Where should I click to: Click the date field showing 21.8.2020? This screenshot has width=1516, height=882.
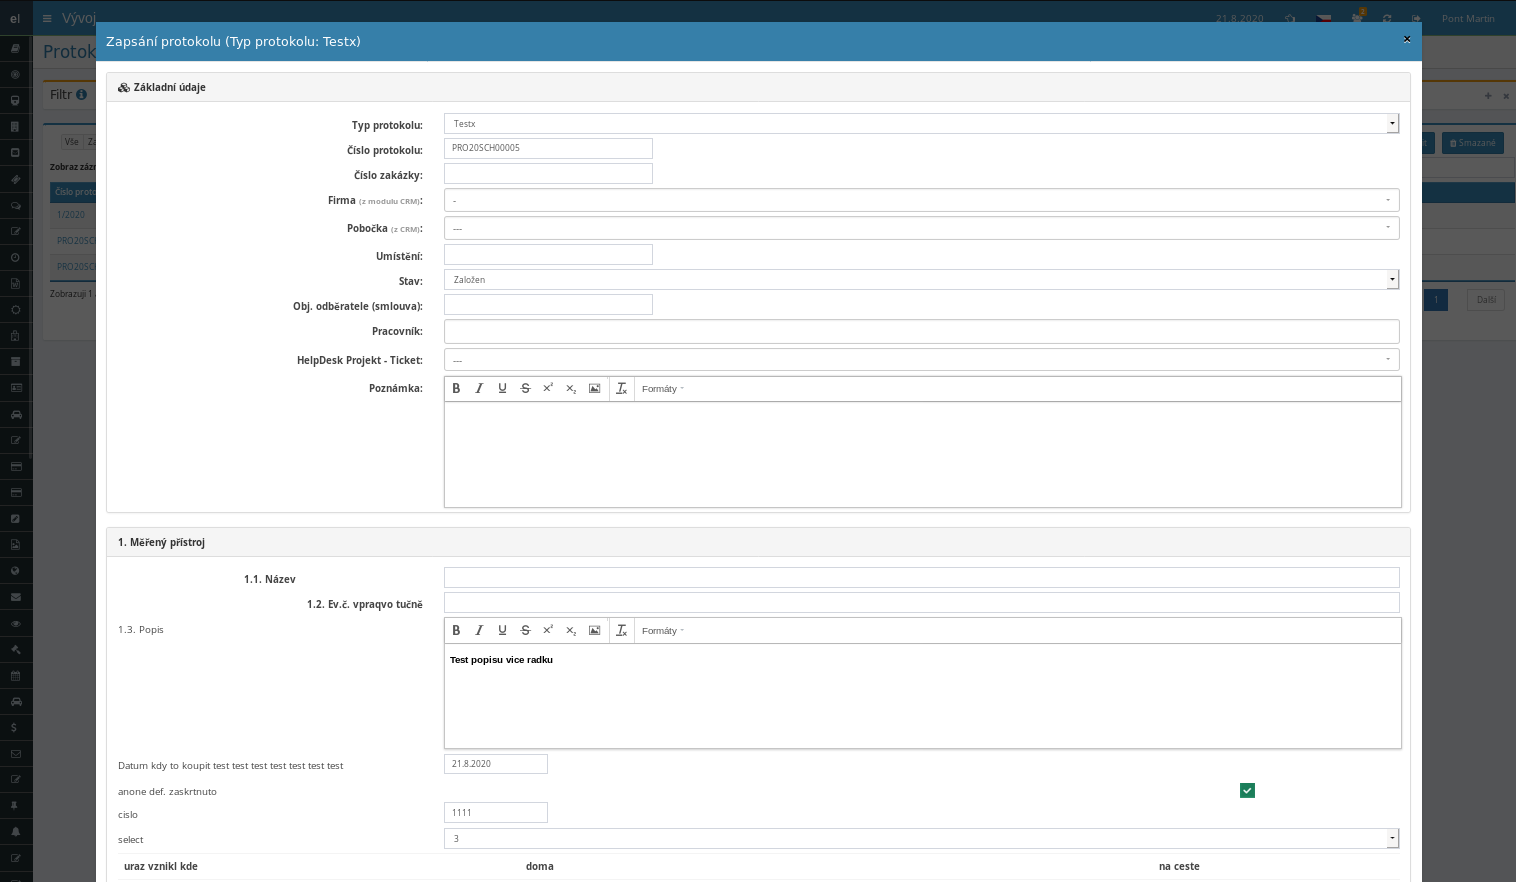tap(495, 764)
